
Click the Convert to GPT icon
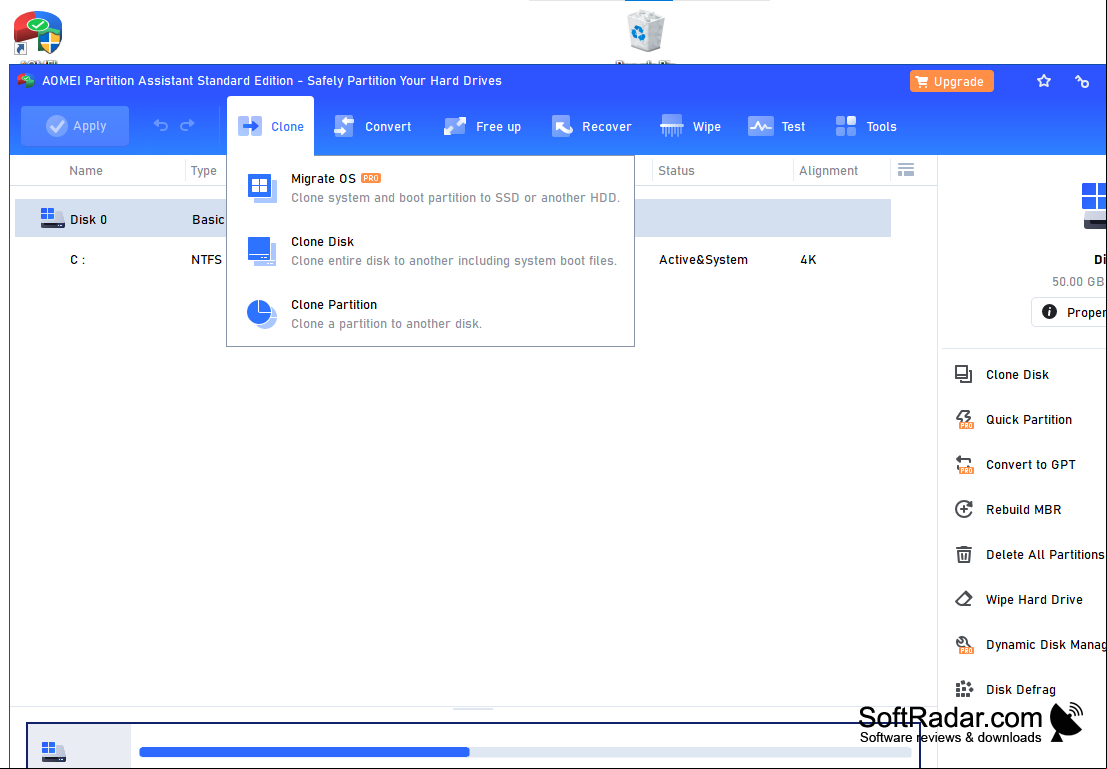964,465
